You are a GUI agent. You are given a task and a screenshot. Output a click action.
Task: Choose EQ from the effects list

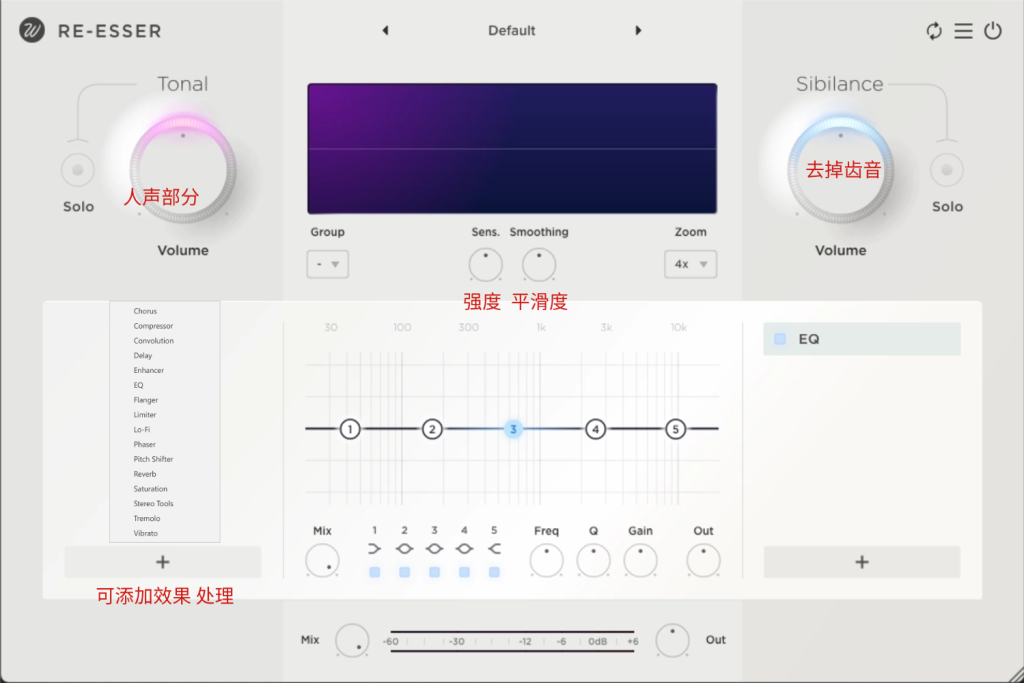(x=138, y=385)
